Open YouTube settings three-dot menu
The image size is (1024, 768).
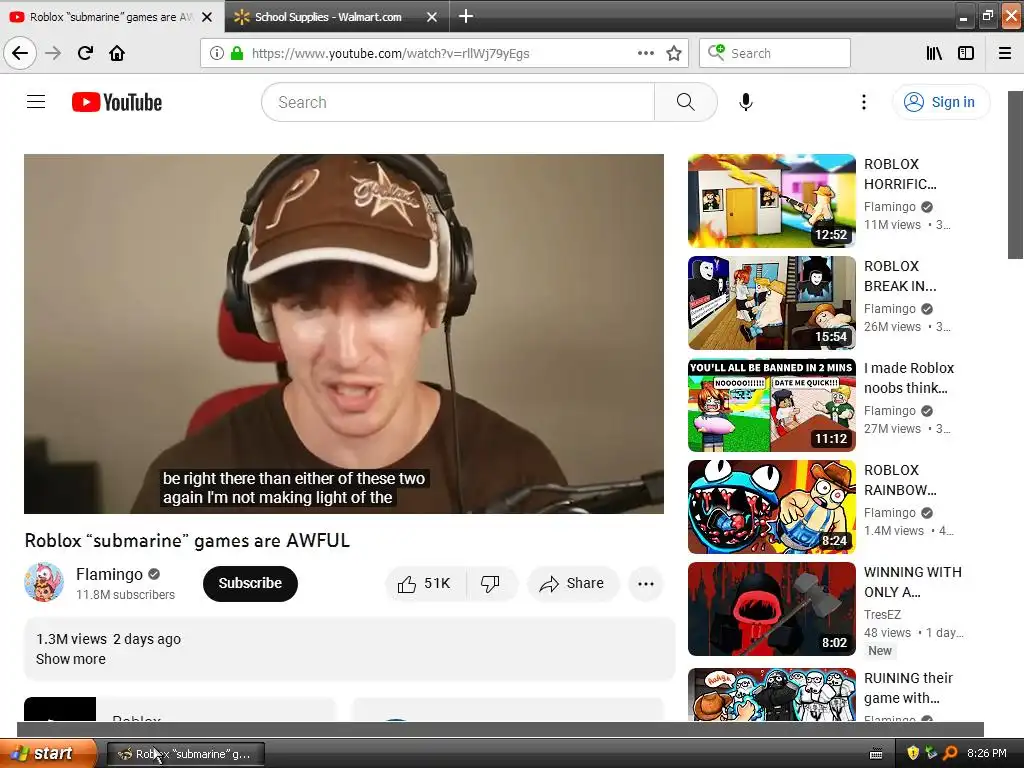[x=864, y=102]
